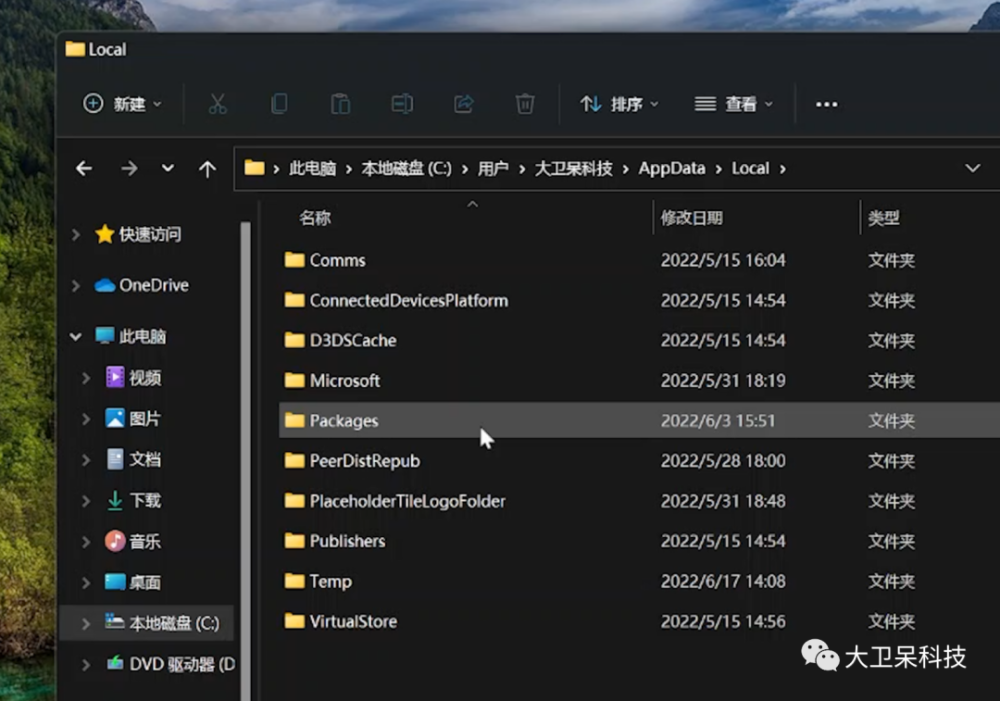Go forward with the right arrow

[129, 169]
